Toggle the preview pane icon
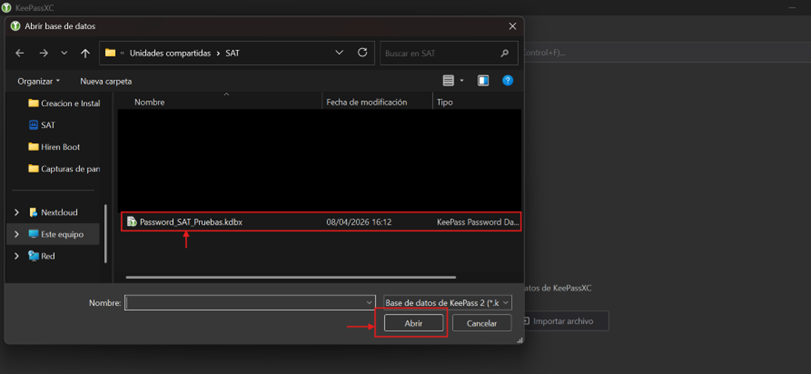811x374 pixels. click(483, 81)
